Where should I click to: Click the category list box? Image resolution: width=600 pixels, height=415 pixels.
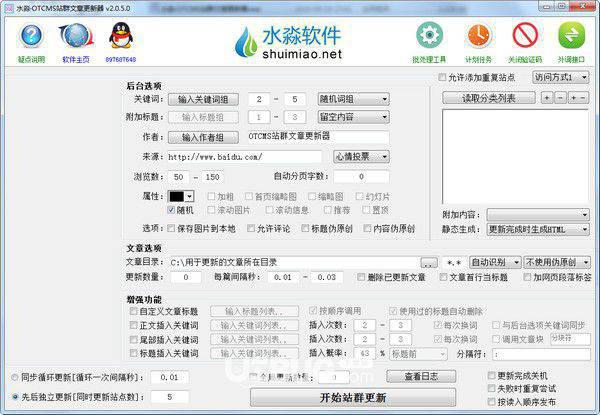(x=515, y=157)
